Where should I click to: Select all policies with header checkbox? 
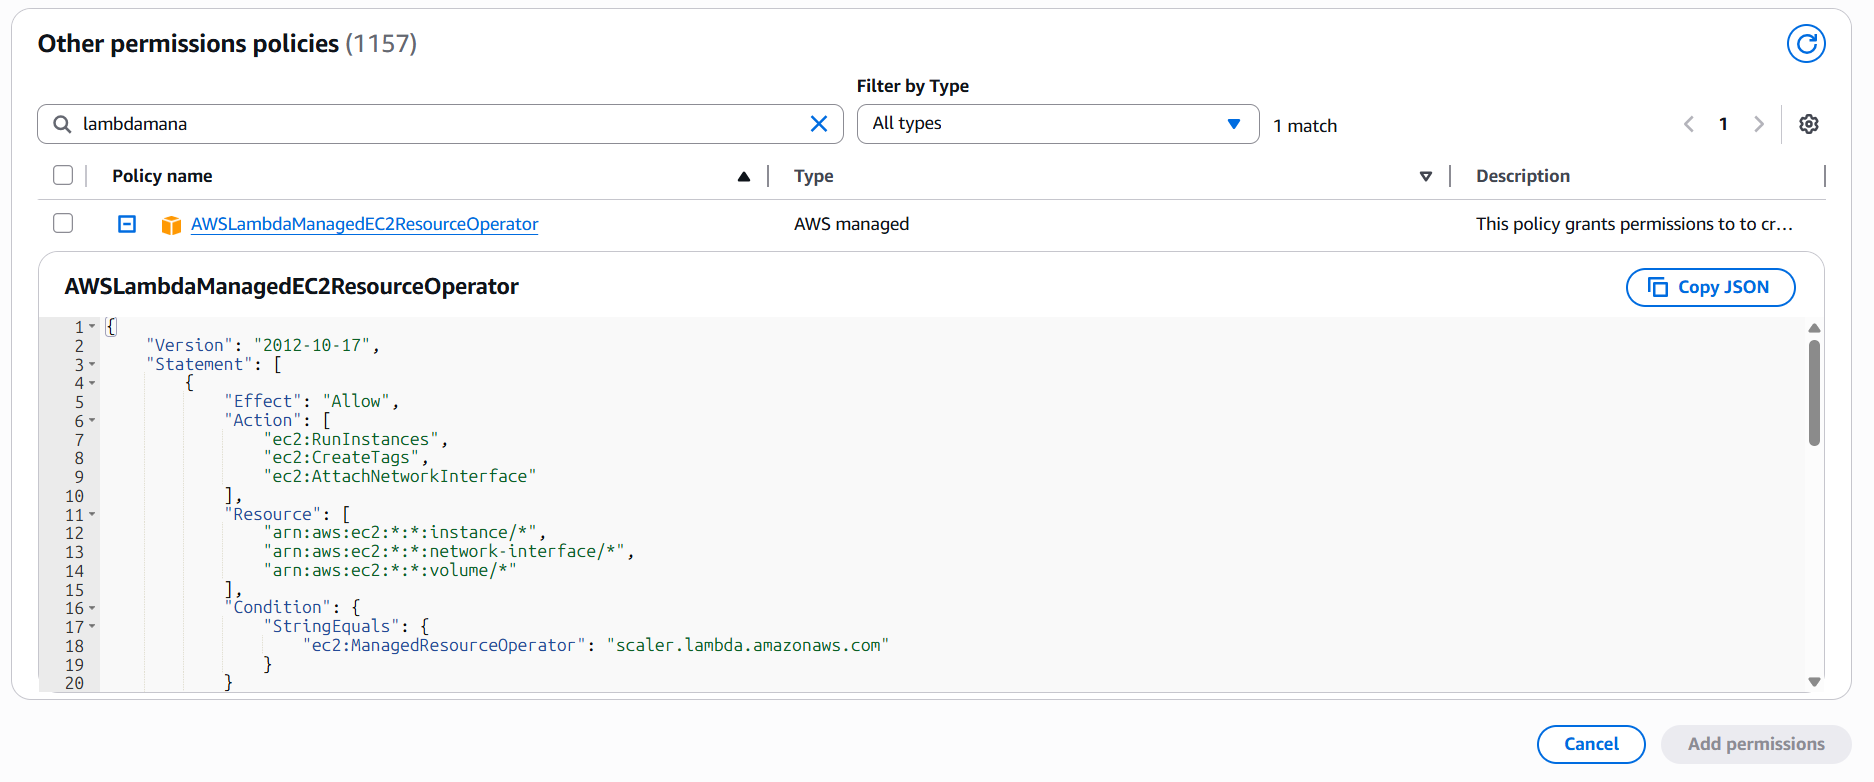[x=63, y=176]
